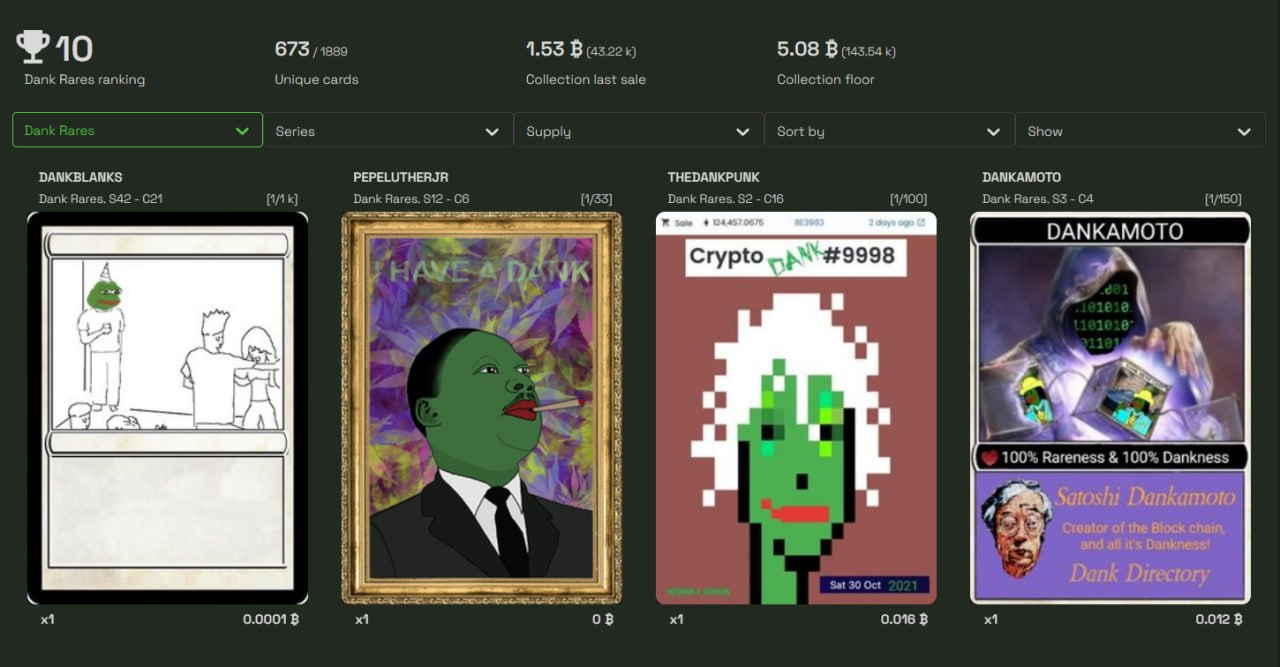Click the Series dropdown chevron arrow
The width and height of the screenshot is (1280, 667).
click(492, 132)
